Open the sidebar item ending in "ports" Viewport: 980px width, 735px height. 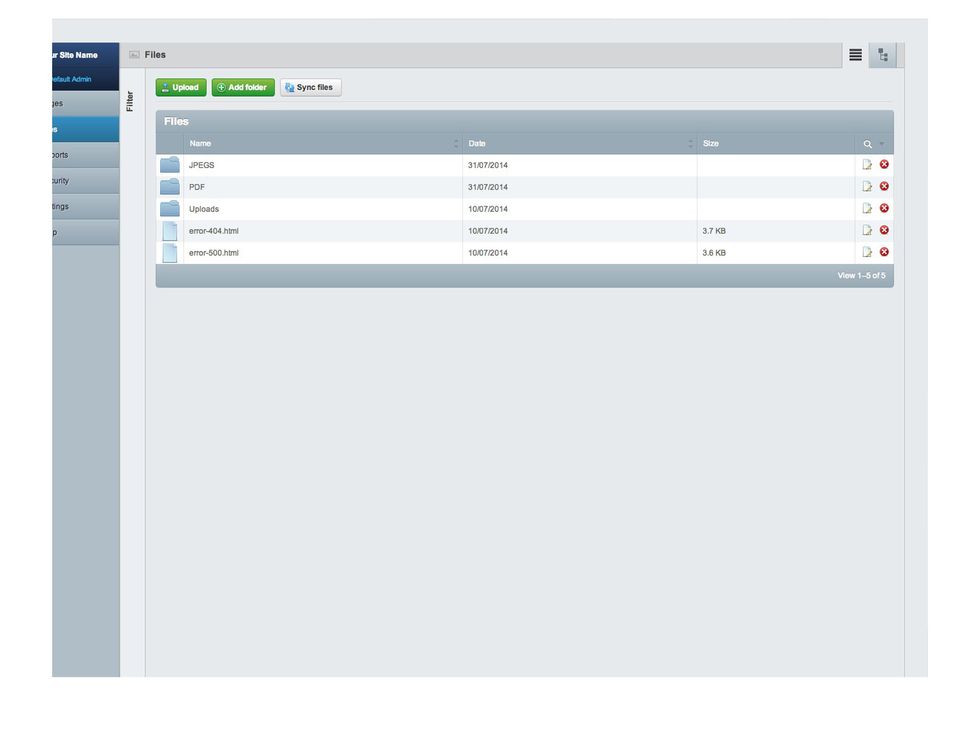(x=86, y=155)
